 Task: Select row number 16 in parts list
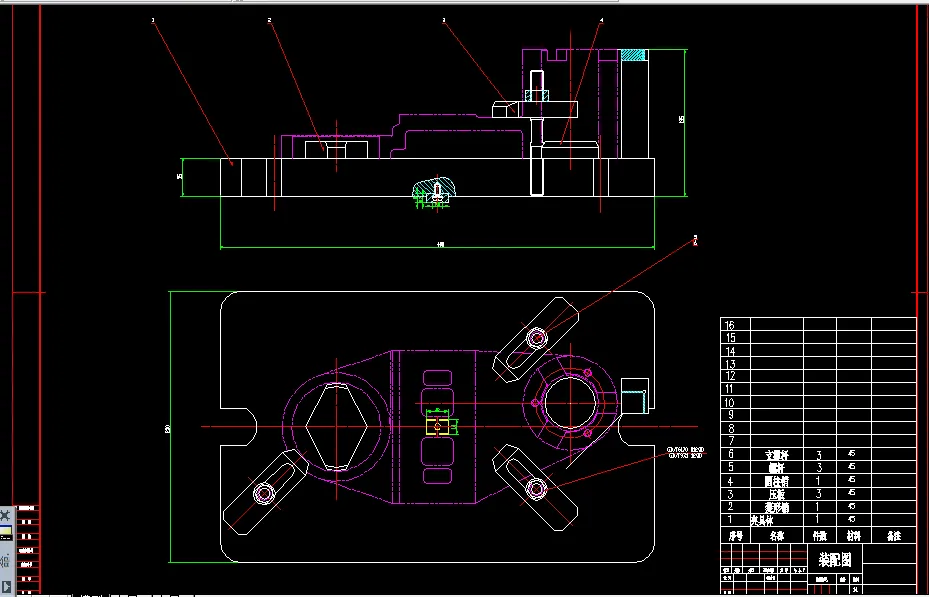click(x=730, y=325)
